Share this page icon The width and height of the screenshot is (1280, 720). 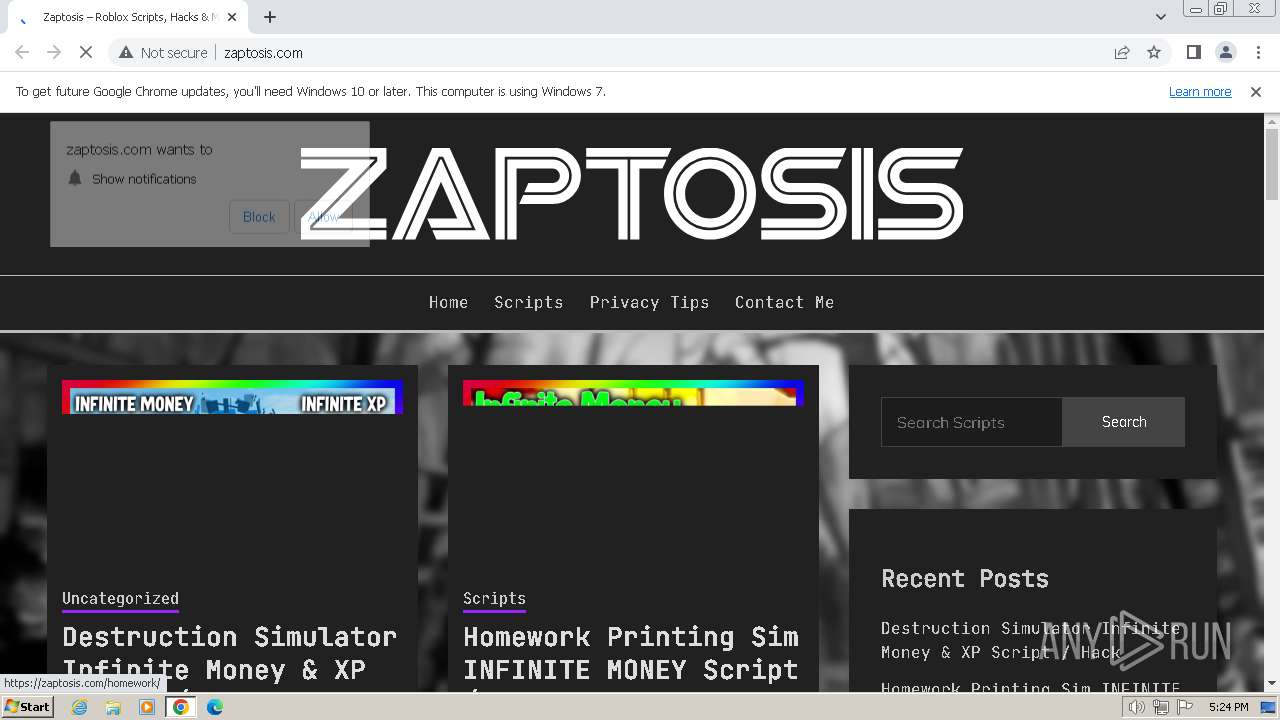coord(1122,53)
